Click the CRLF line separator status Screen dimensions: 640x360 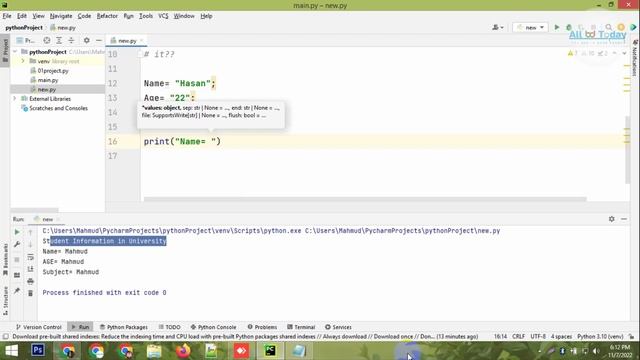click(x=518, y=336)
